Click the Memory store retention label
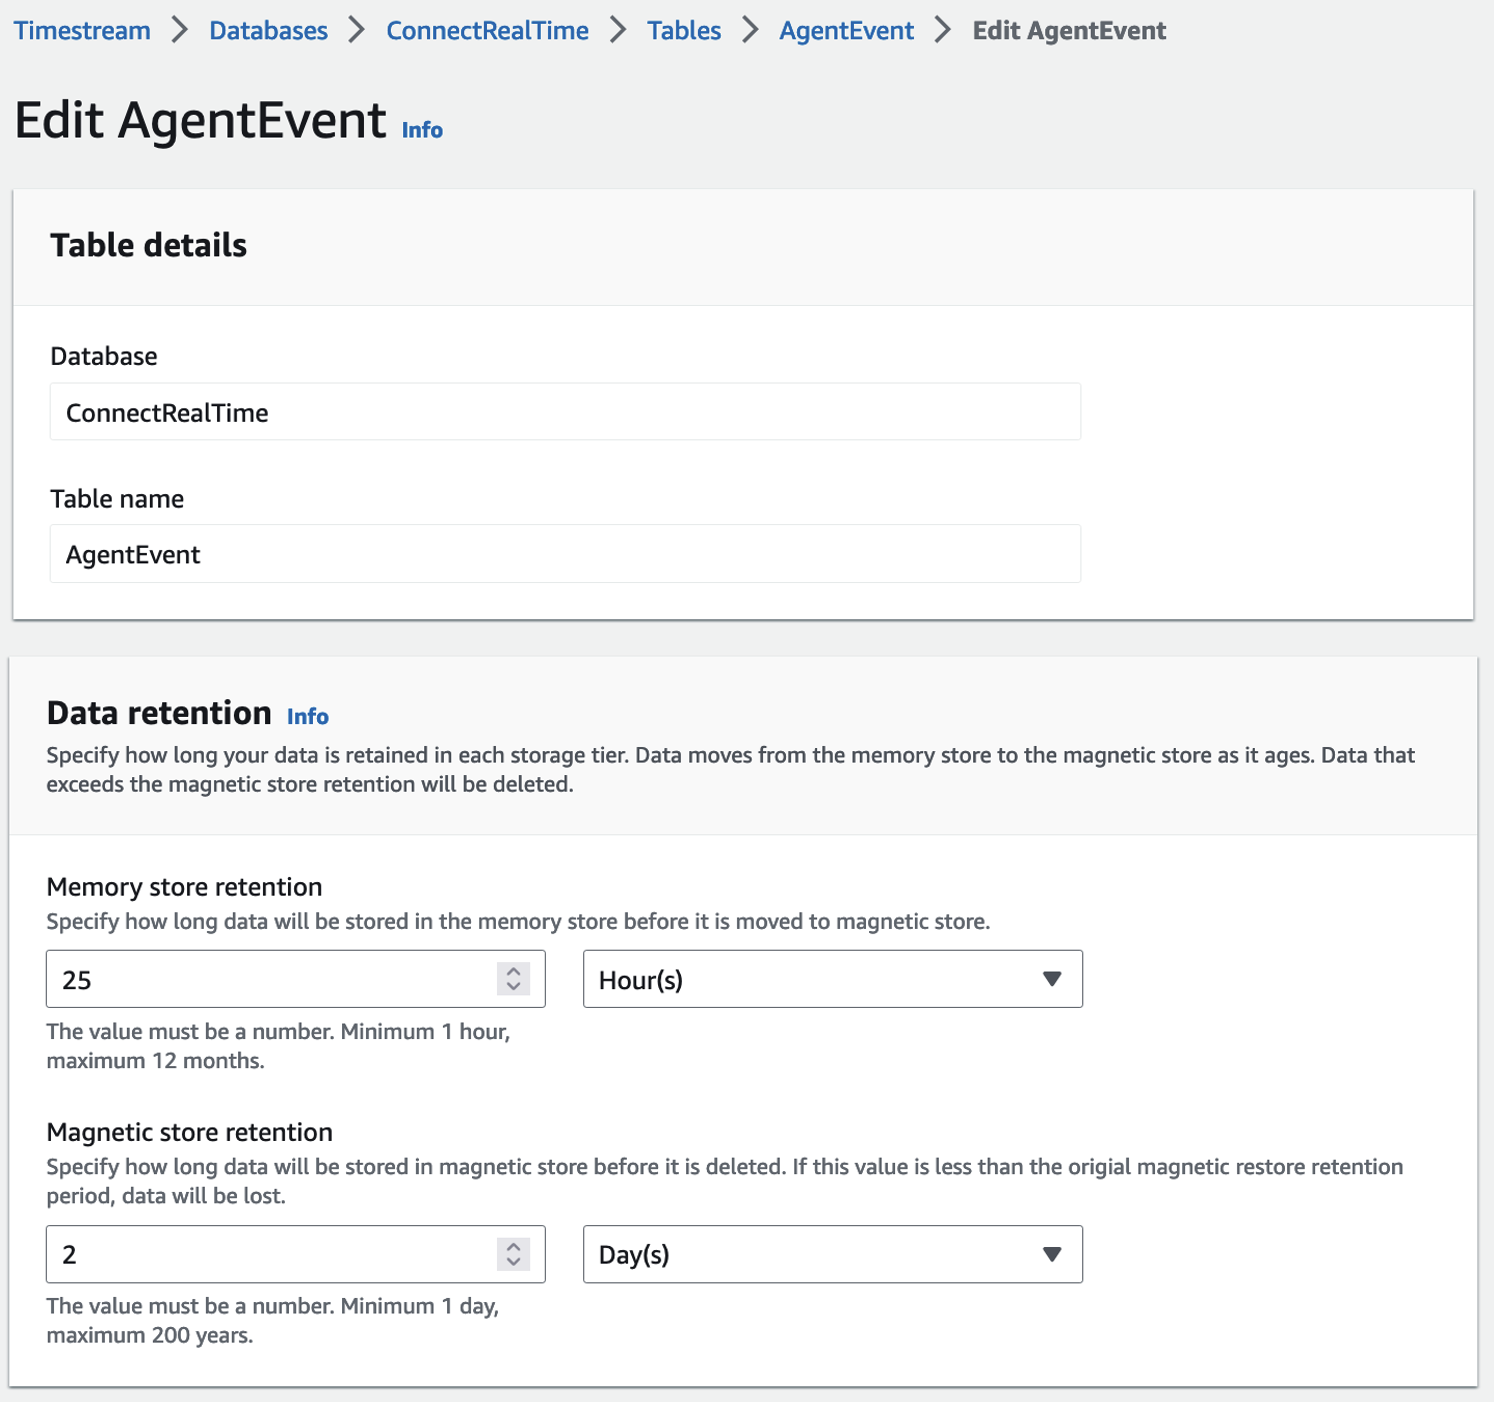 click(184, 887)
